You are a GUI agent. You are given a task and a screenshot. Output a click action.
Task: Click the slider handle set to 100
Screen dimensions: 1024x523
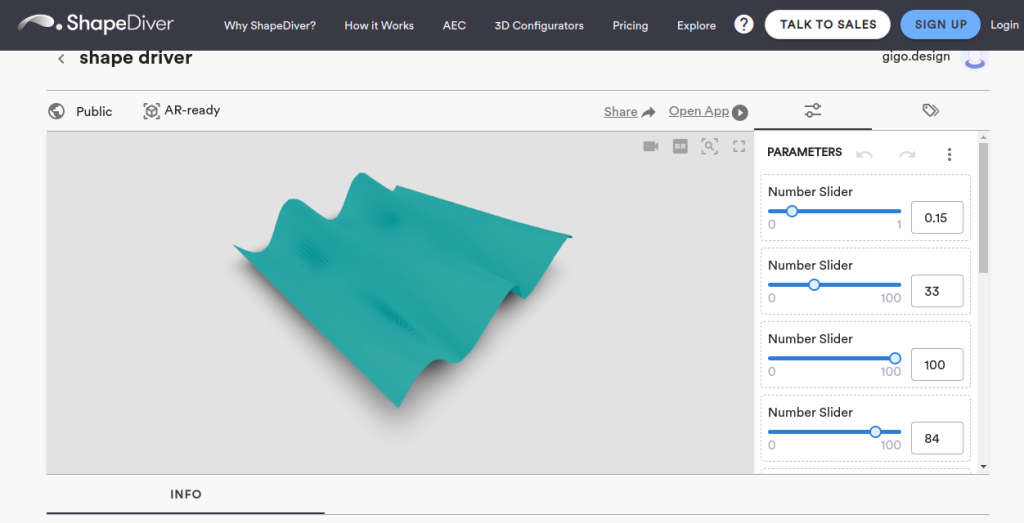coord(895,358)
